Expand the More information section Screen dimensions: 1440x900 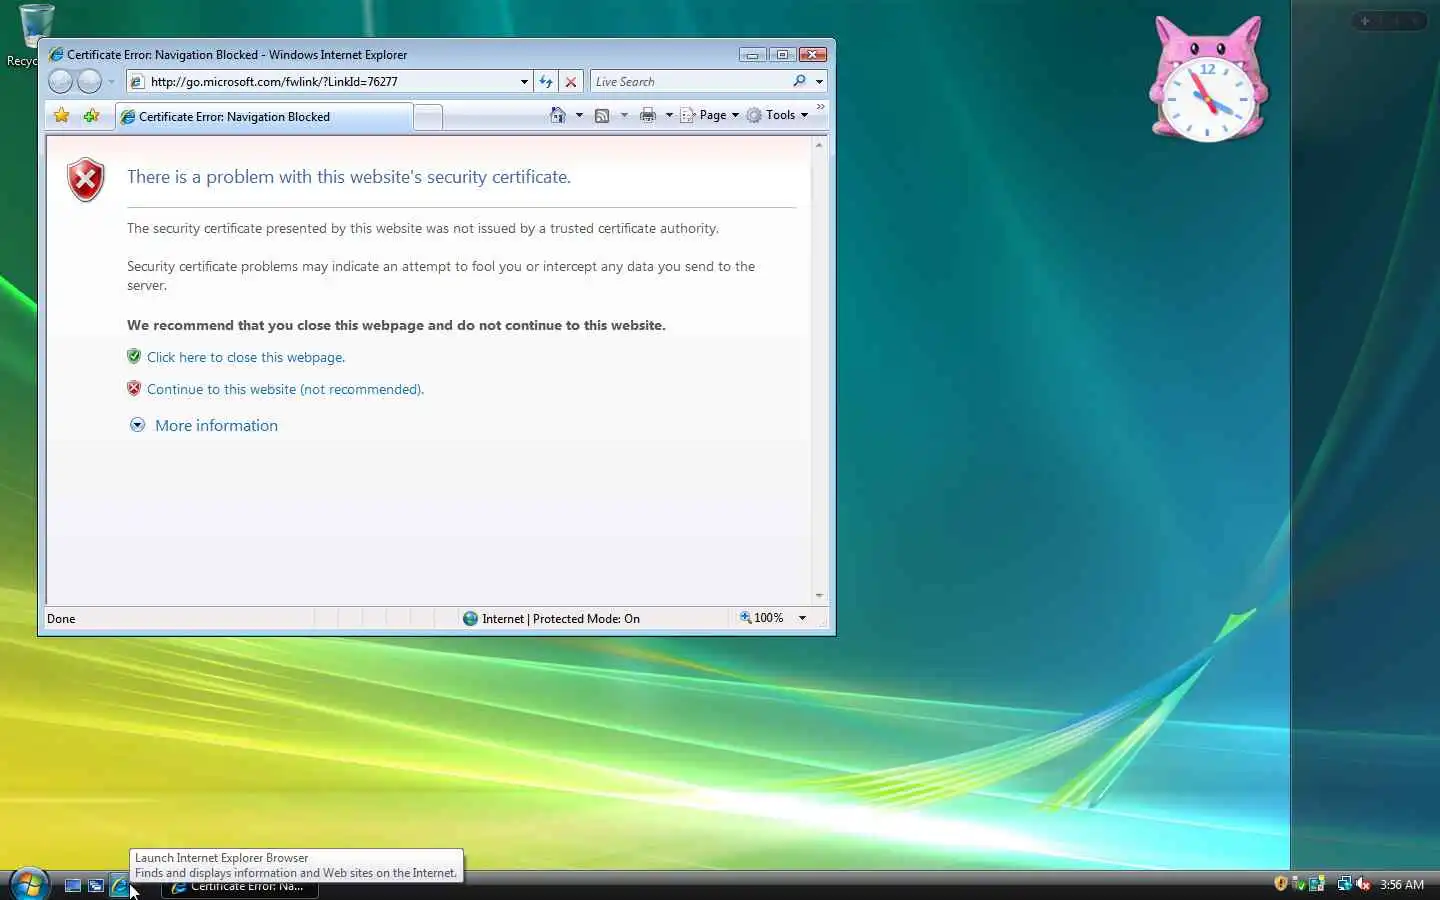click(204, 425)
